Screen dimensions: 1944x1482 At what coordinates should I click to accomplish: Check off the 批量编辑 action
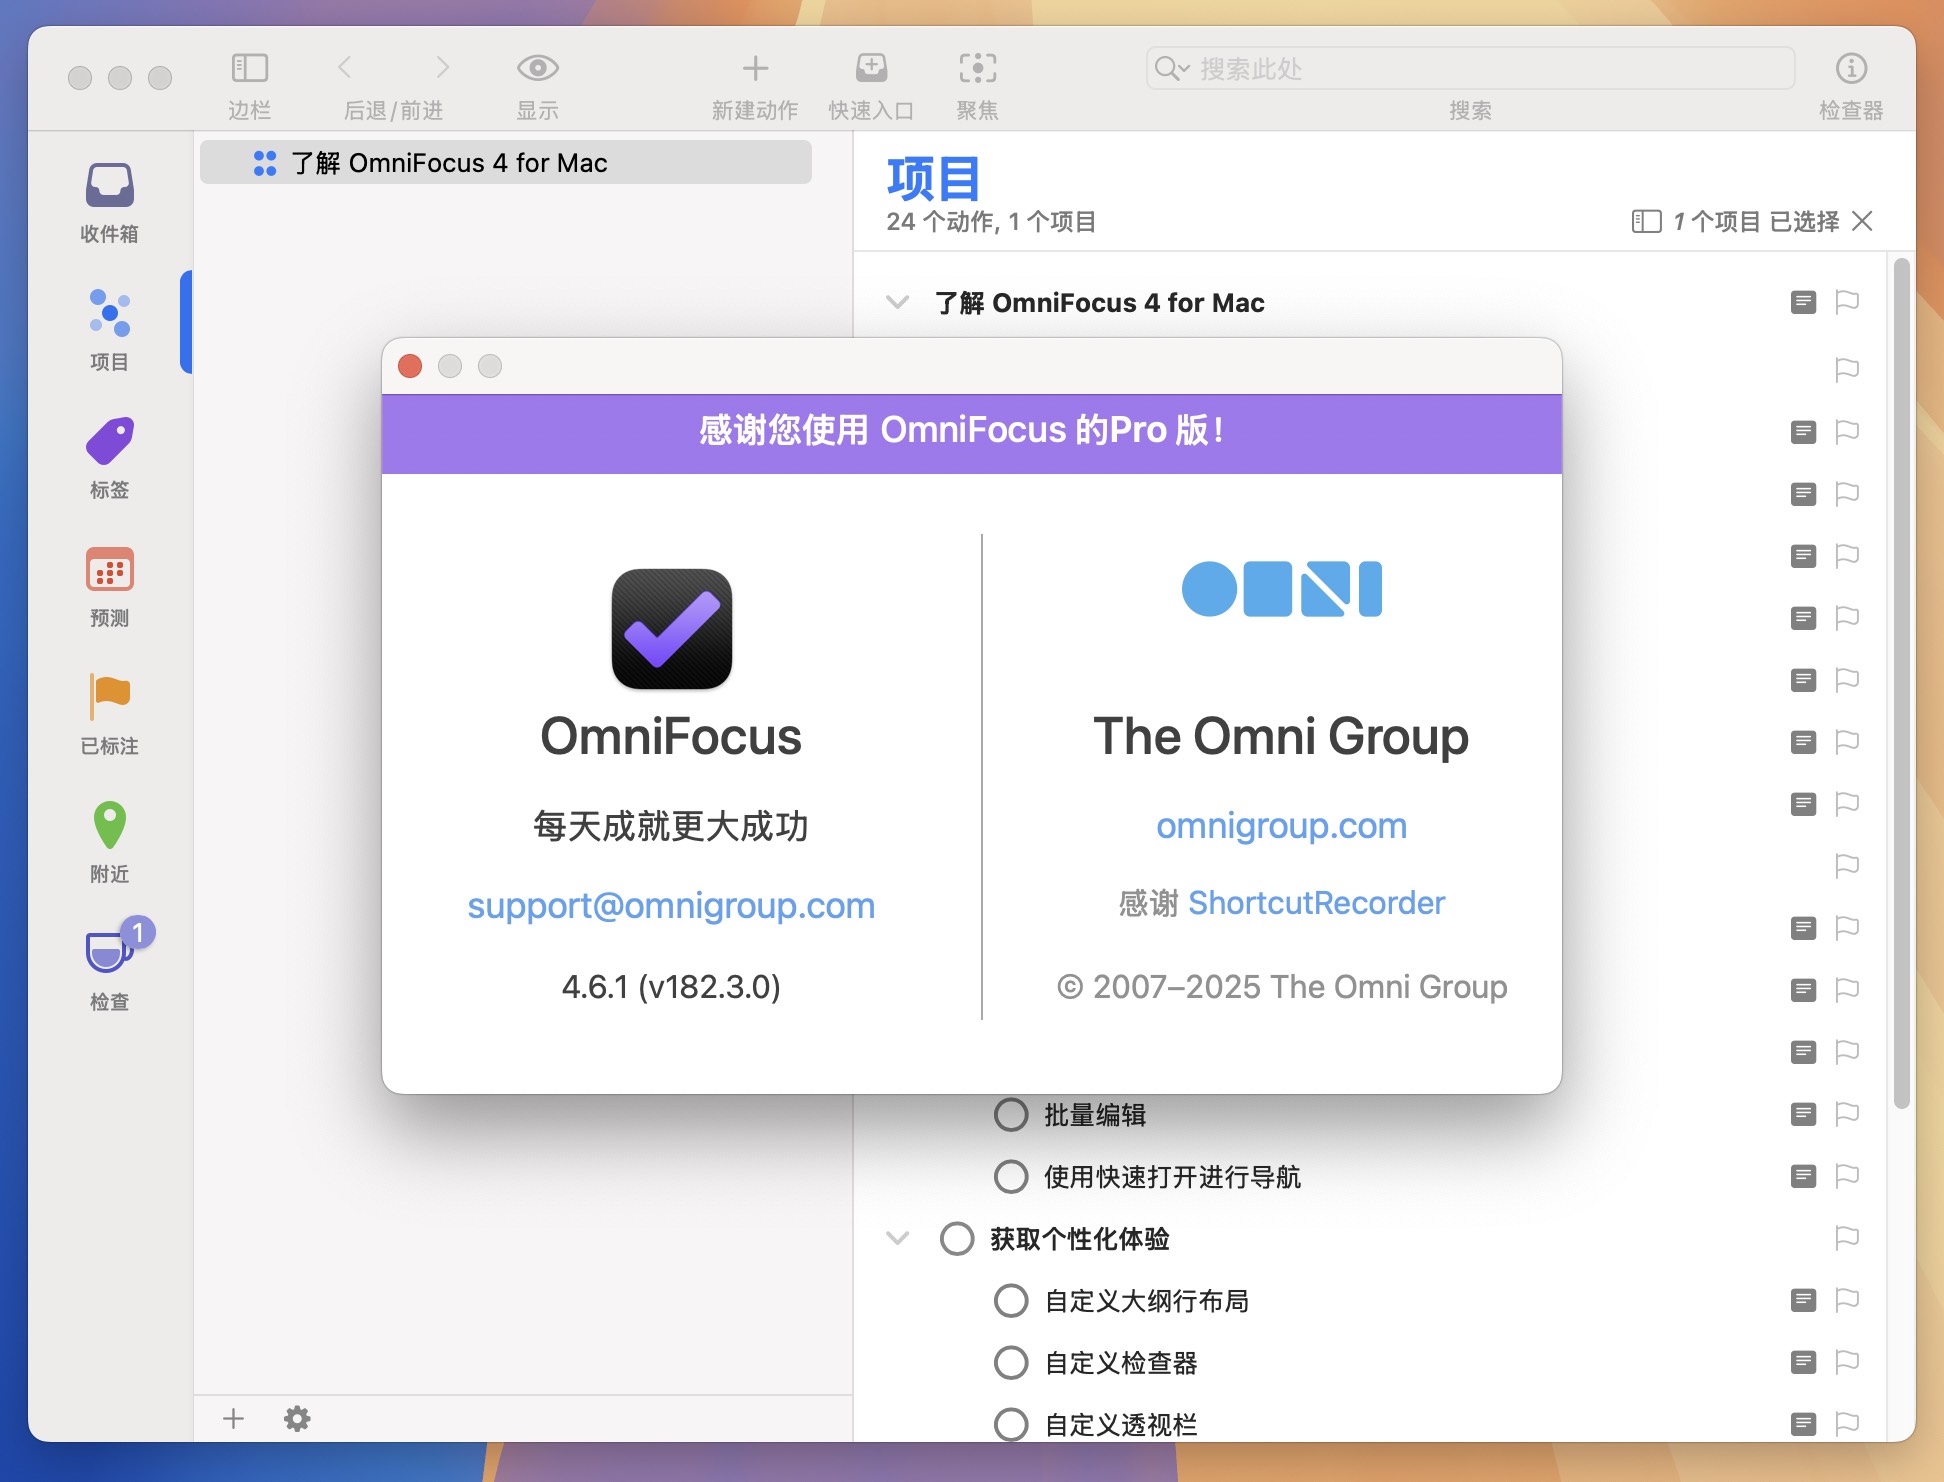[1010, 1115]
